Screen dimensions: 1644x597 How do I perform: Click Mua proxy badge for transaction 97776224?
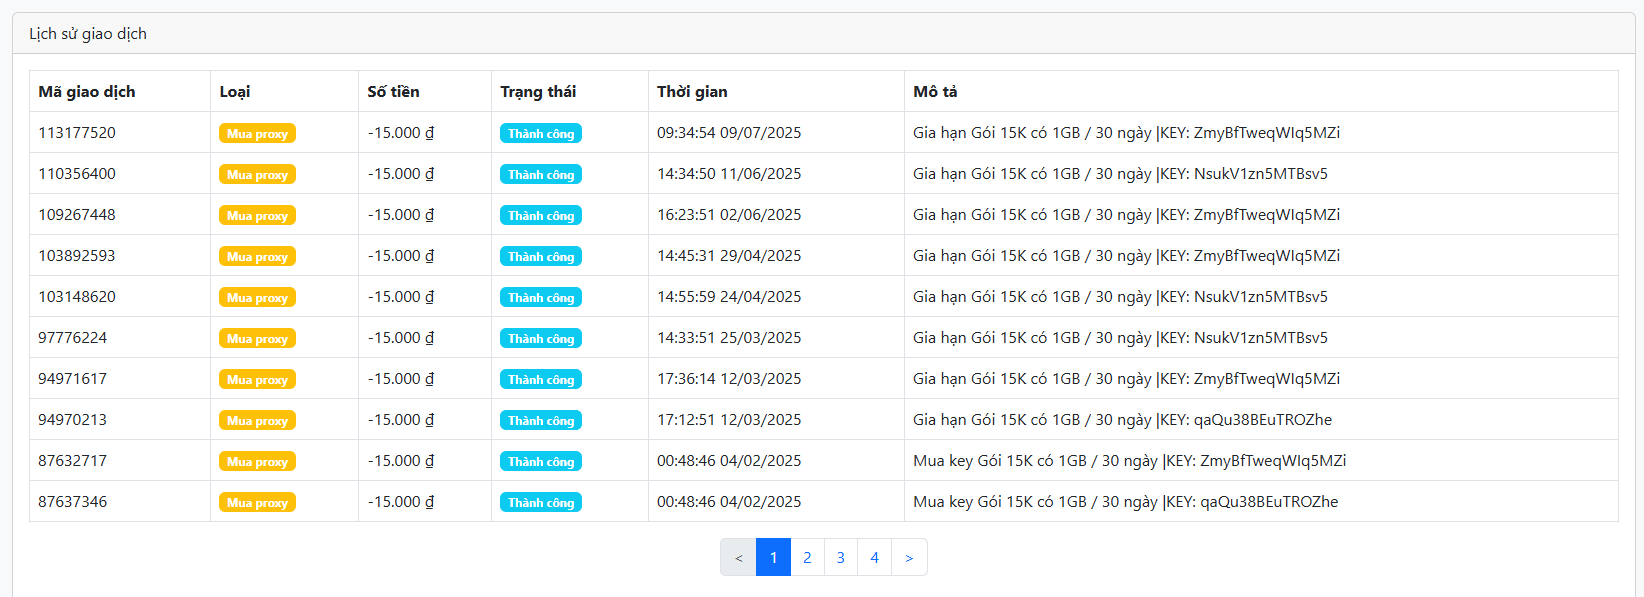tap(257, 338)
